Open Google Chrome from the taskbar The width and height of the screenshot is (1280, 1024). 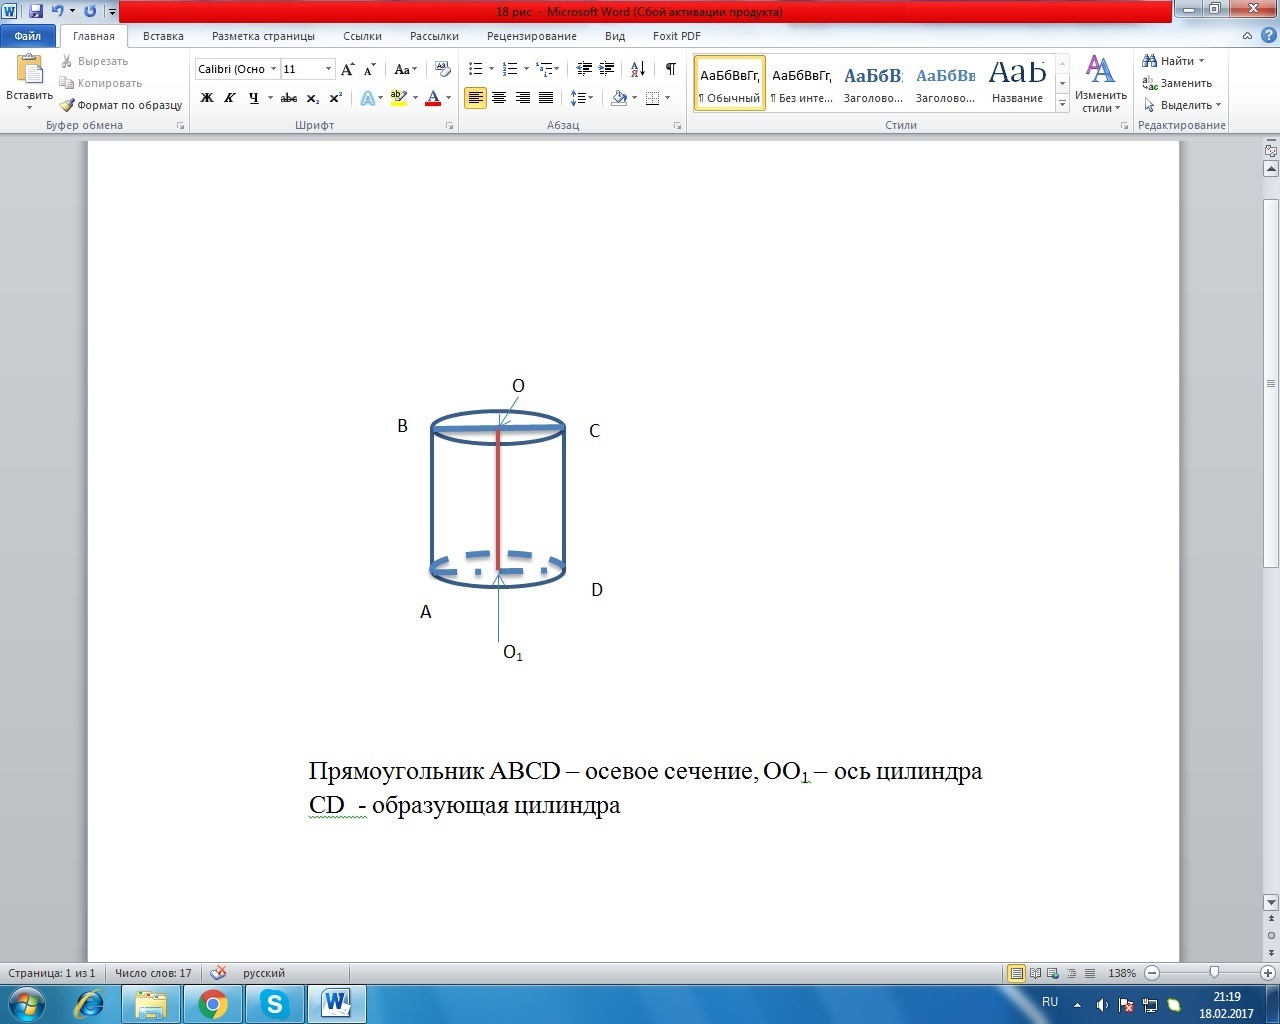[x=213, y=1003]
